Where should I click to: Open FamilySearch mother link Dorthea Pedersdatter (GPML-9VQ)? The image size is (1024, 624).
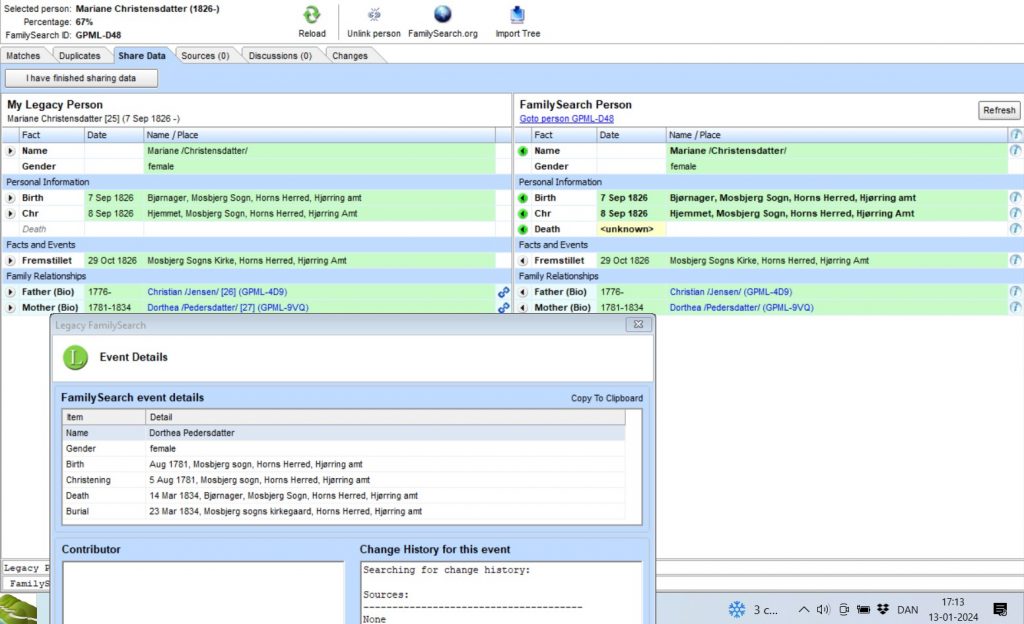pyautogui.click(x=741, y=307)
